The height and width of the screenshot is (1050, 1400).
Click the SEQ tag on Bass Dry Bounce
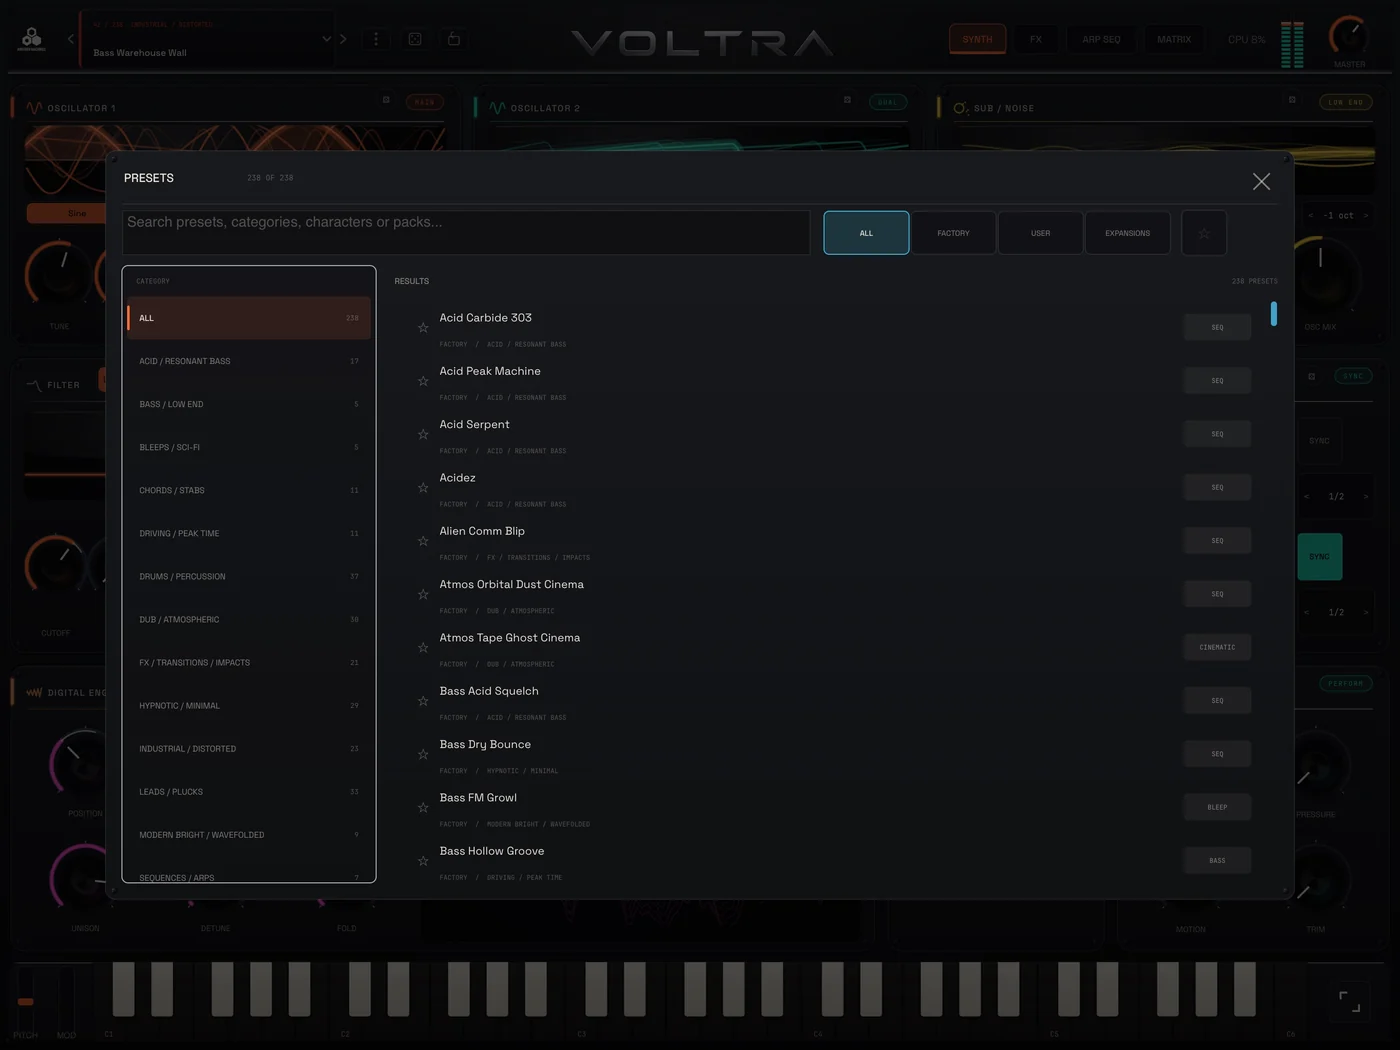1217,754
